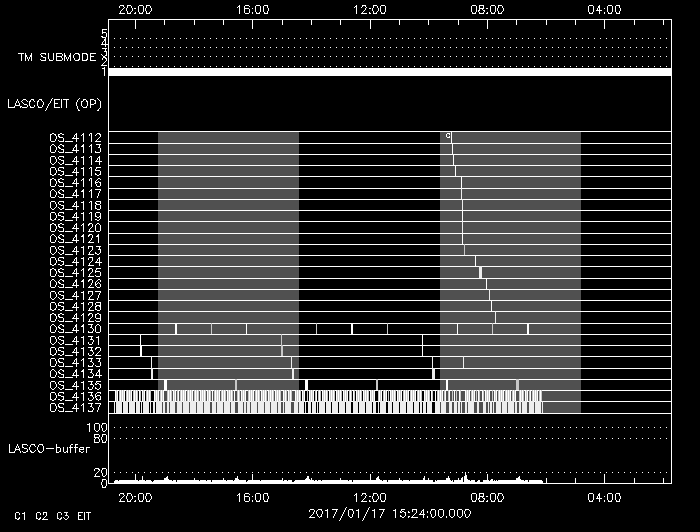700x532 pixels.
Task: Click the OS_4134 row label
Action: [x=75, y=374]
